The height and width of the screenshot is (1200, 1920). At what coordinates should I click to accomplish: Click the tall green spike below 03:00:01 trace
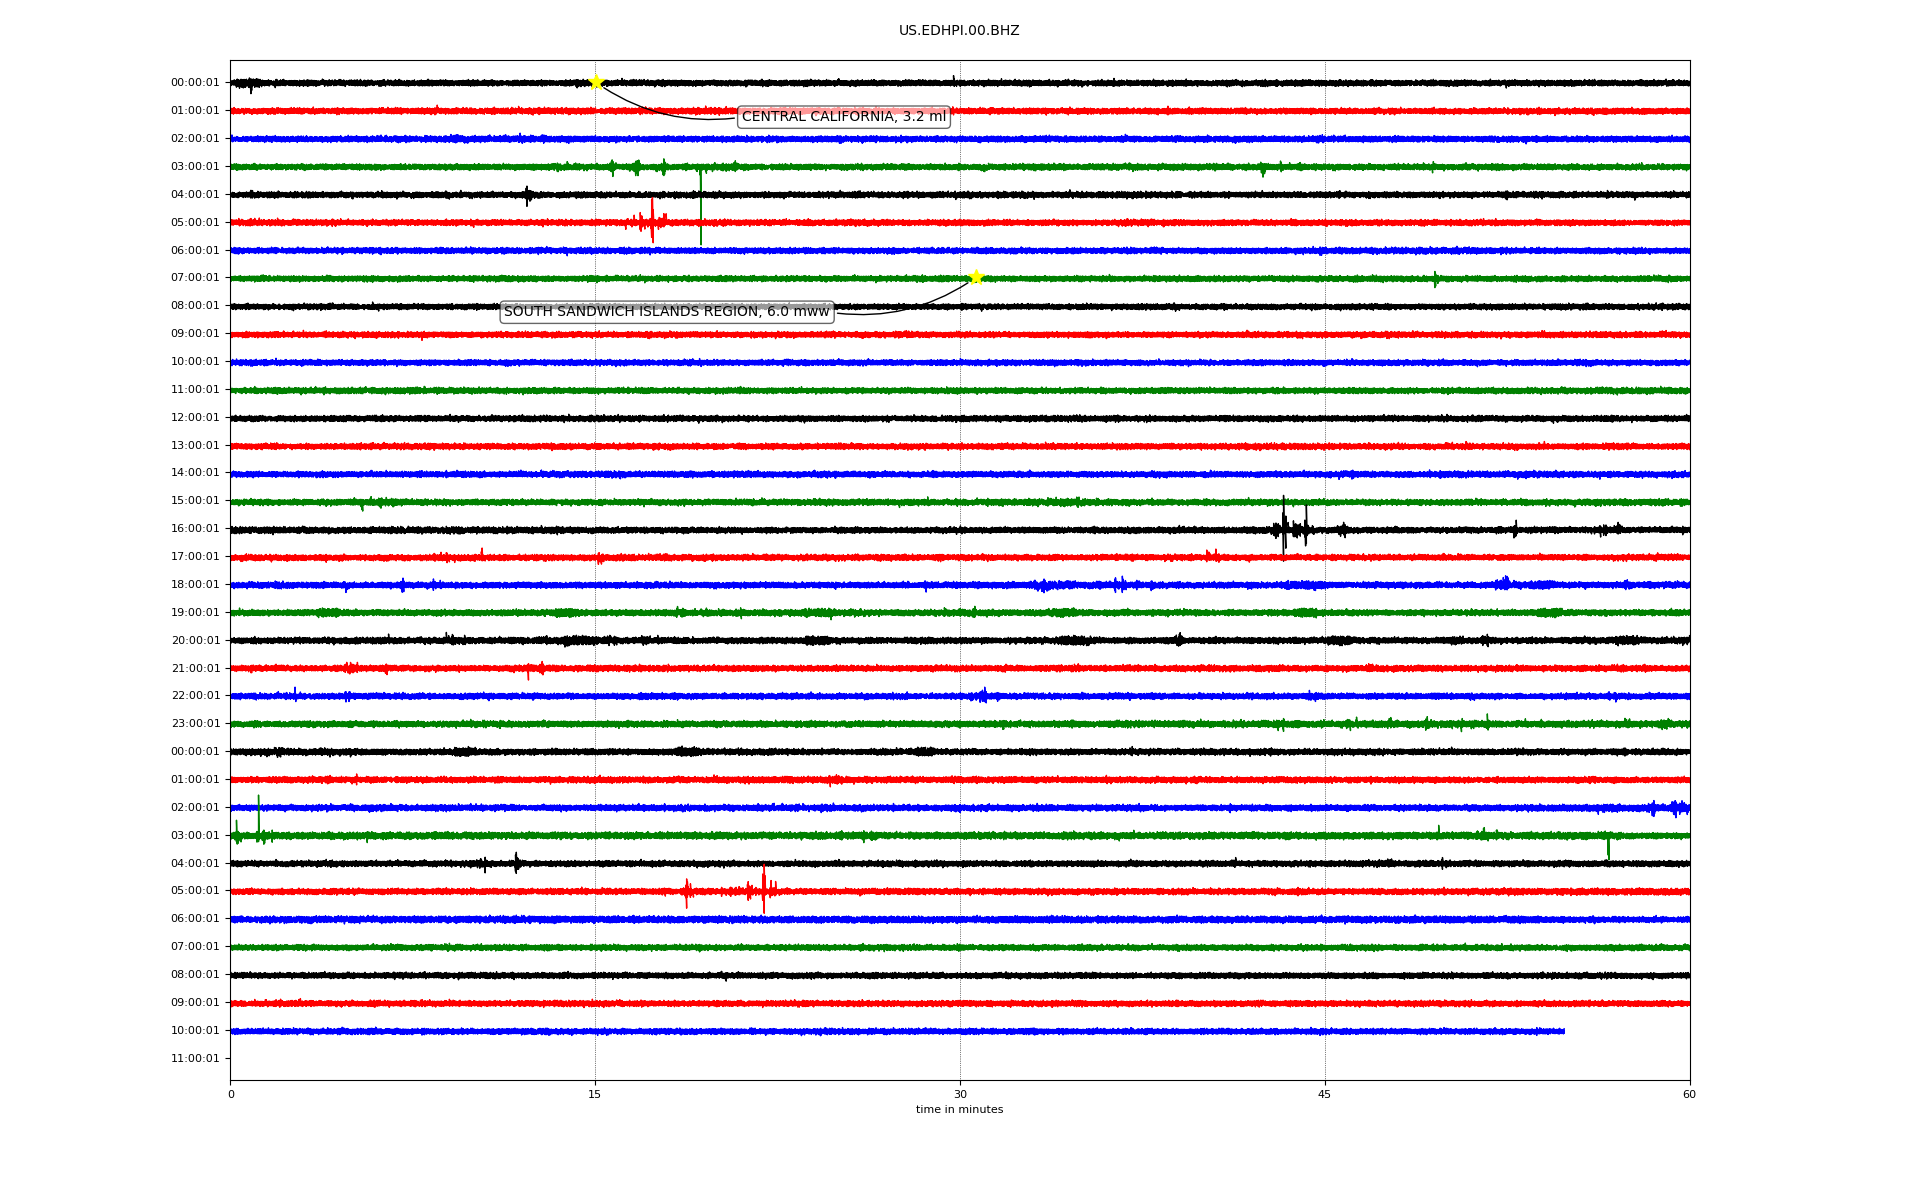(x=701, y=208)
